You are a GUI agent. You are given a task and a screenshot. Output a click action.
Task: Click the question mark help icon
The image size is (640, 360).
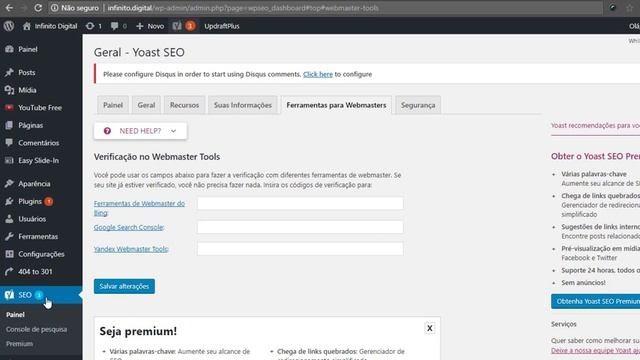pyautogui.click(x=107, y=131)
